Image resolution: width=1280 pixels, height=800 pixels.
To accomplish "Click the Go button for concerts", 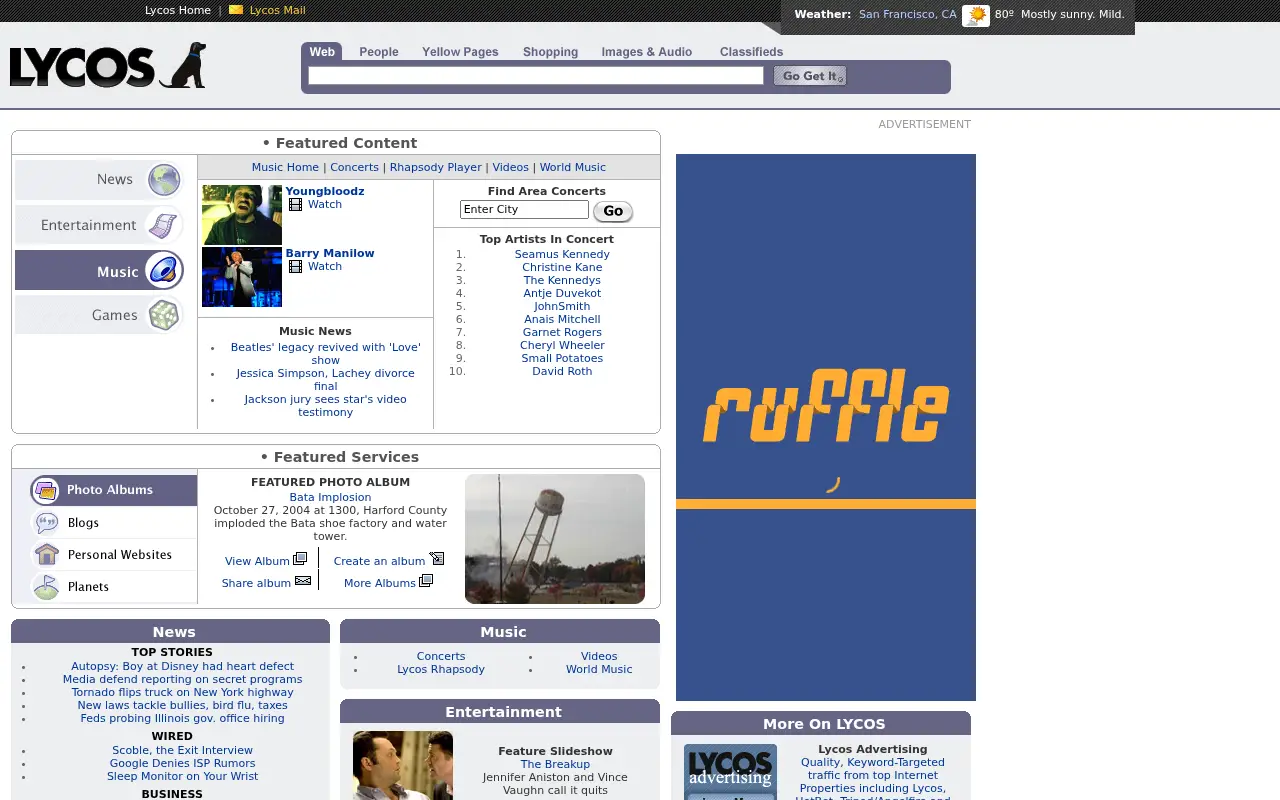I will click(613, 211).
